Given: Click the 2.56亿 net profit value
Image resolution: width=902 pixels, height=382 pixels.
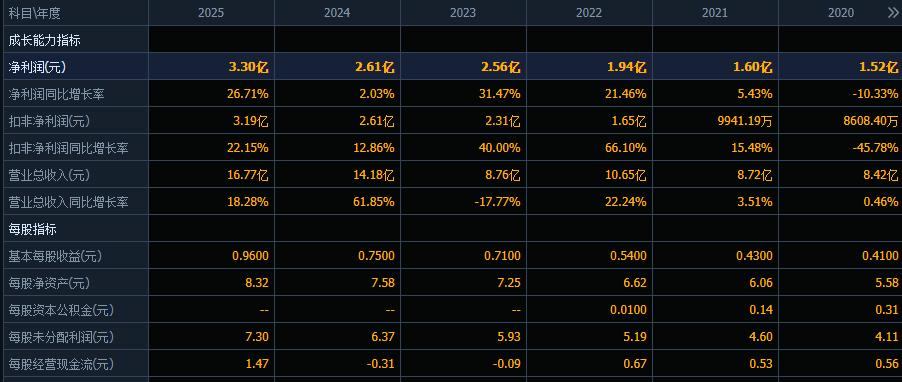Looking at the screenshot, I should pyautogui.click(x=500, y=67).
